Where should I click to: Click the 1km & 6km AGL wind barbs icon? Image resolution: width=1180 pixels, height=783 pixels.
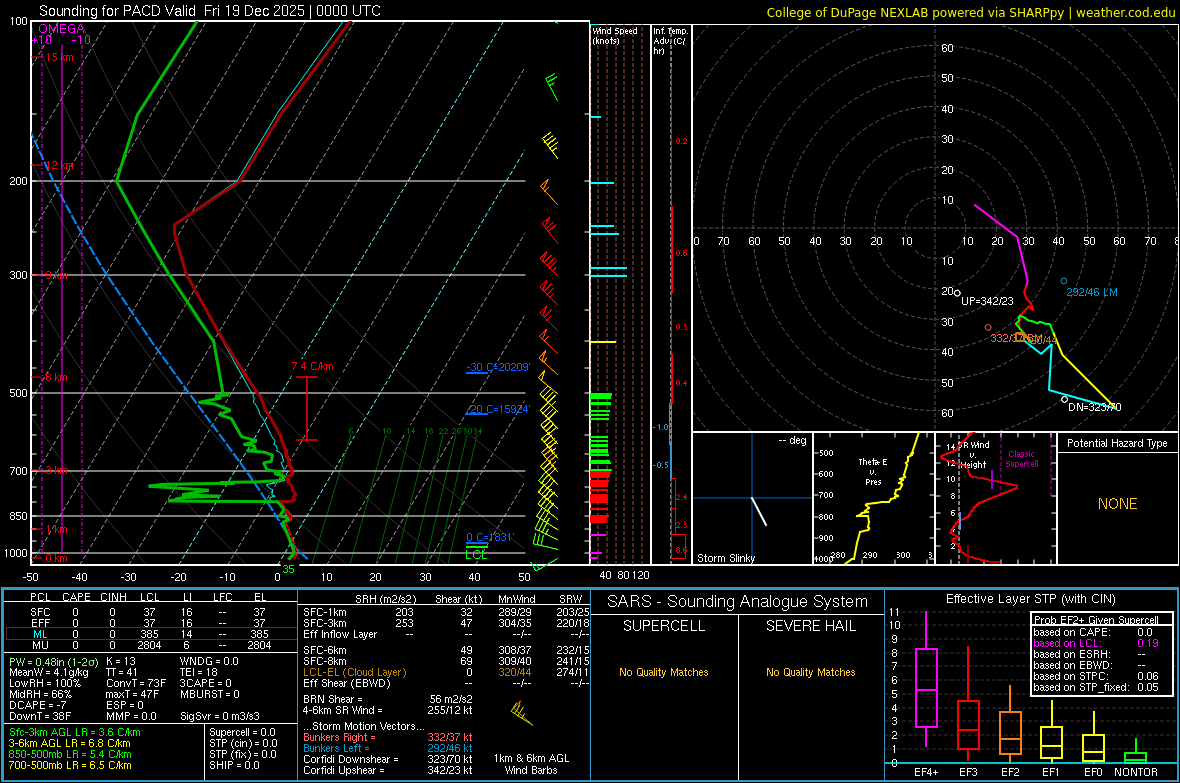click(x=521, y=712)
